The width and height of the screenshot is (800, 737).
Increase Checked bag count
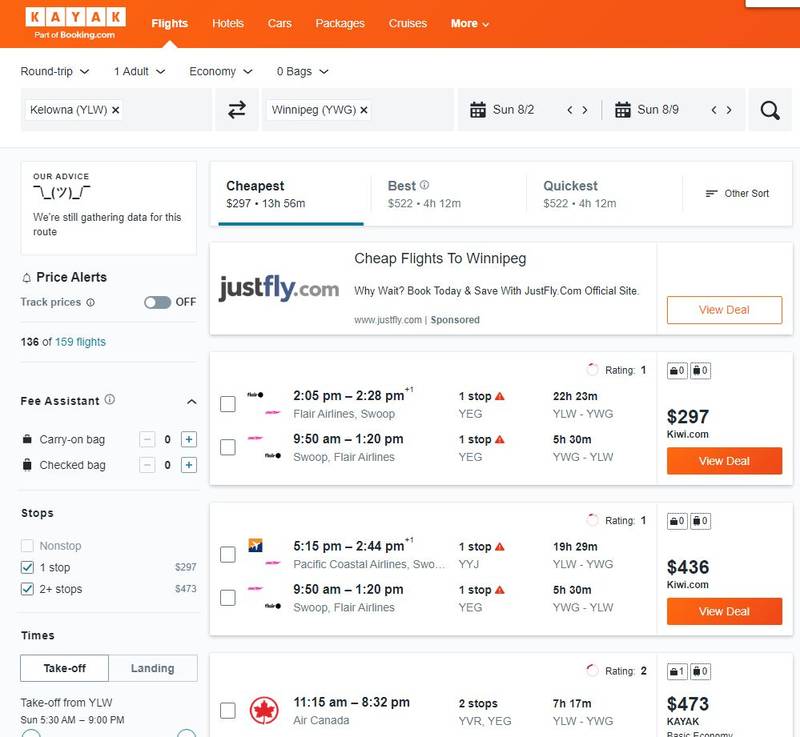189,465
